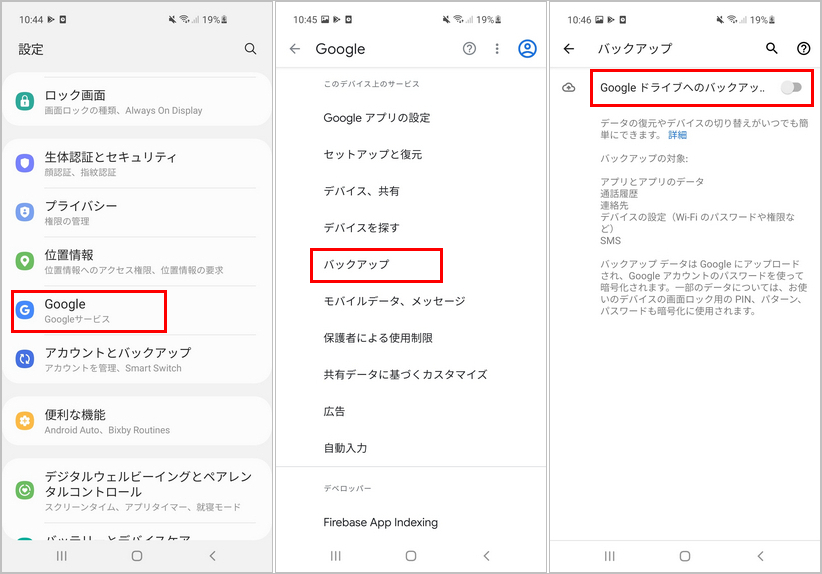Tap the このデバイス上のサービス header
The height and width of the screenshot is (574, 822).
(x=371, y=84)
